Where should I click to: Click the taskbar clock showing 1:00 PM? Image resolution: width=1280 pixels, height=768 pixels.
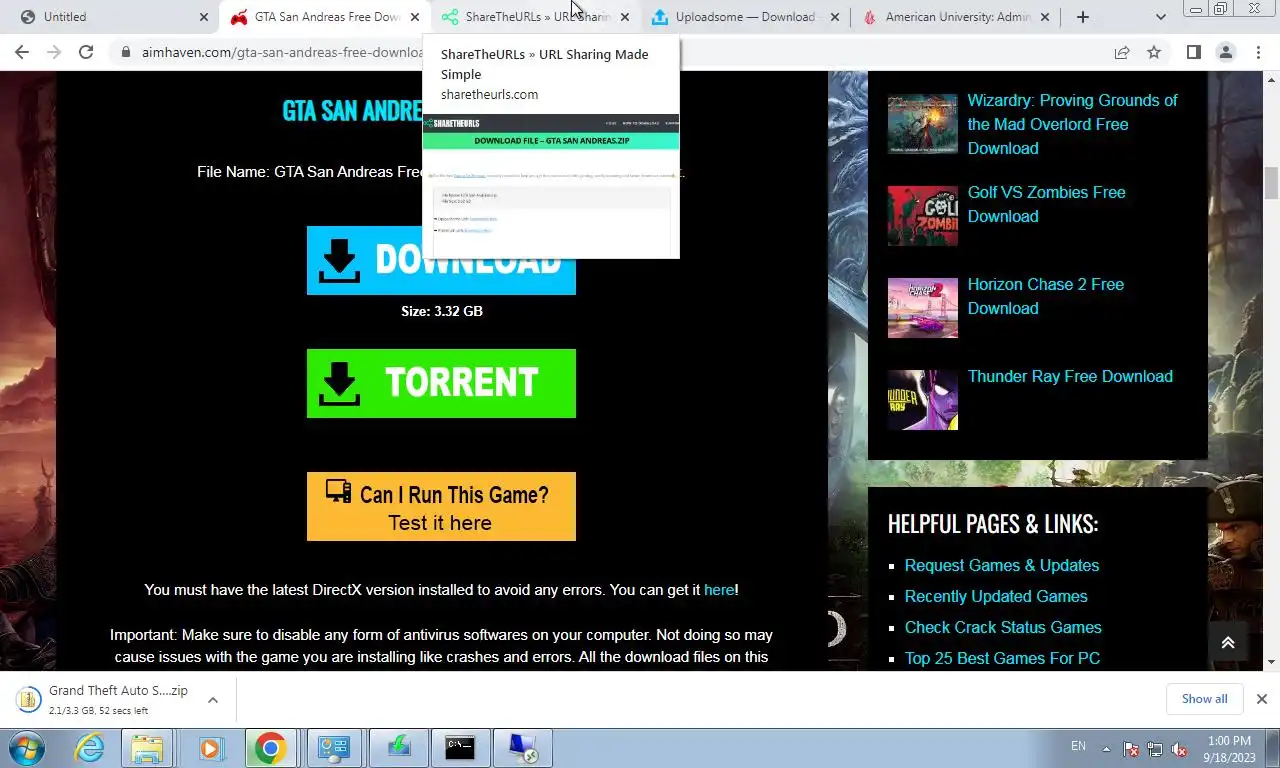tap(1228, 748)
